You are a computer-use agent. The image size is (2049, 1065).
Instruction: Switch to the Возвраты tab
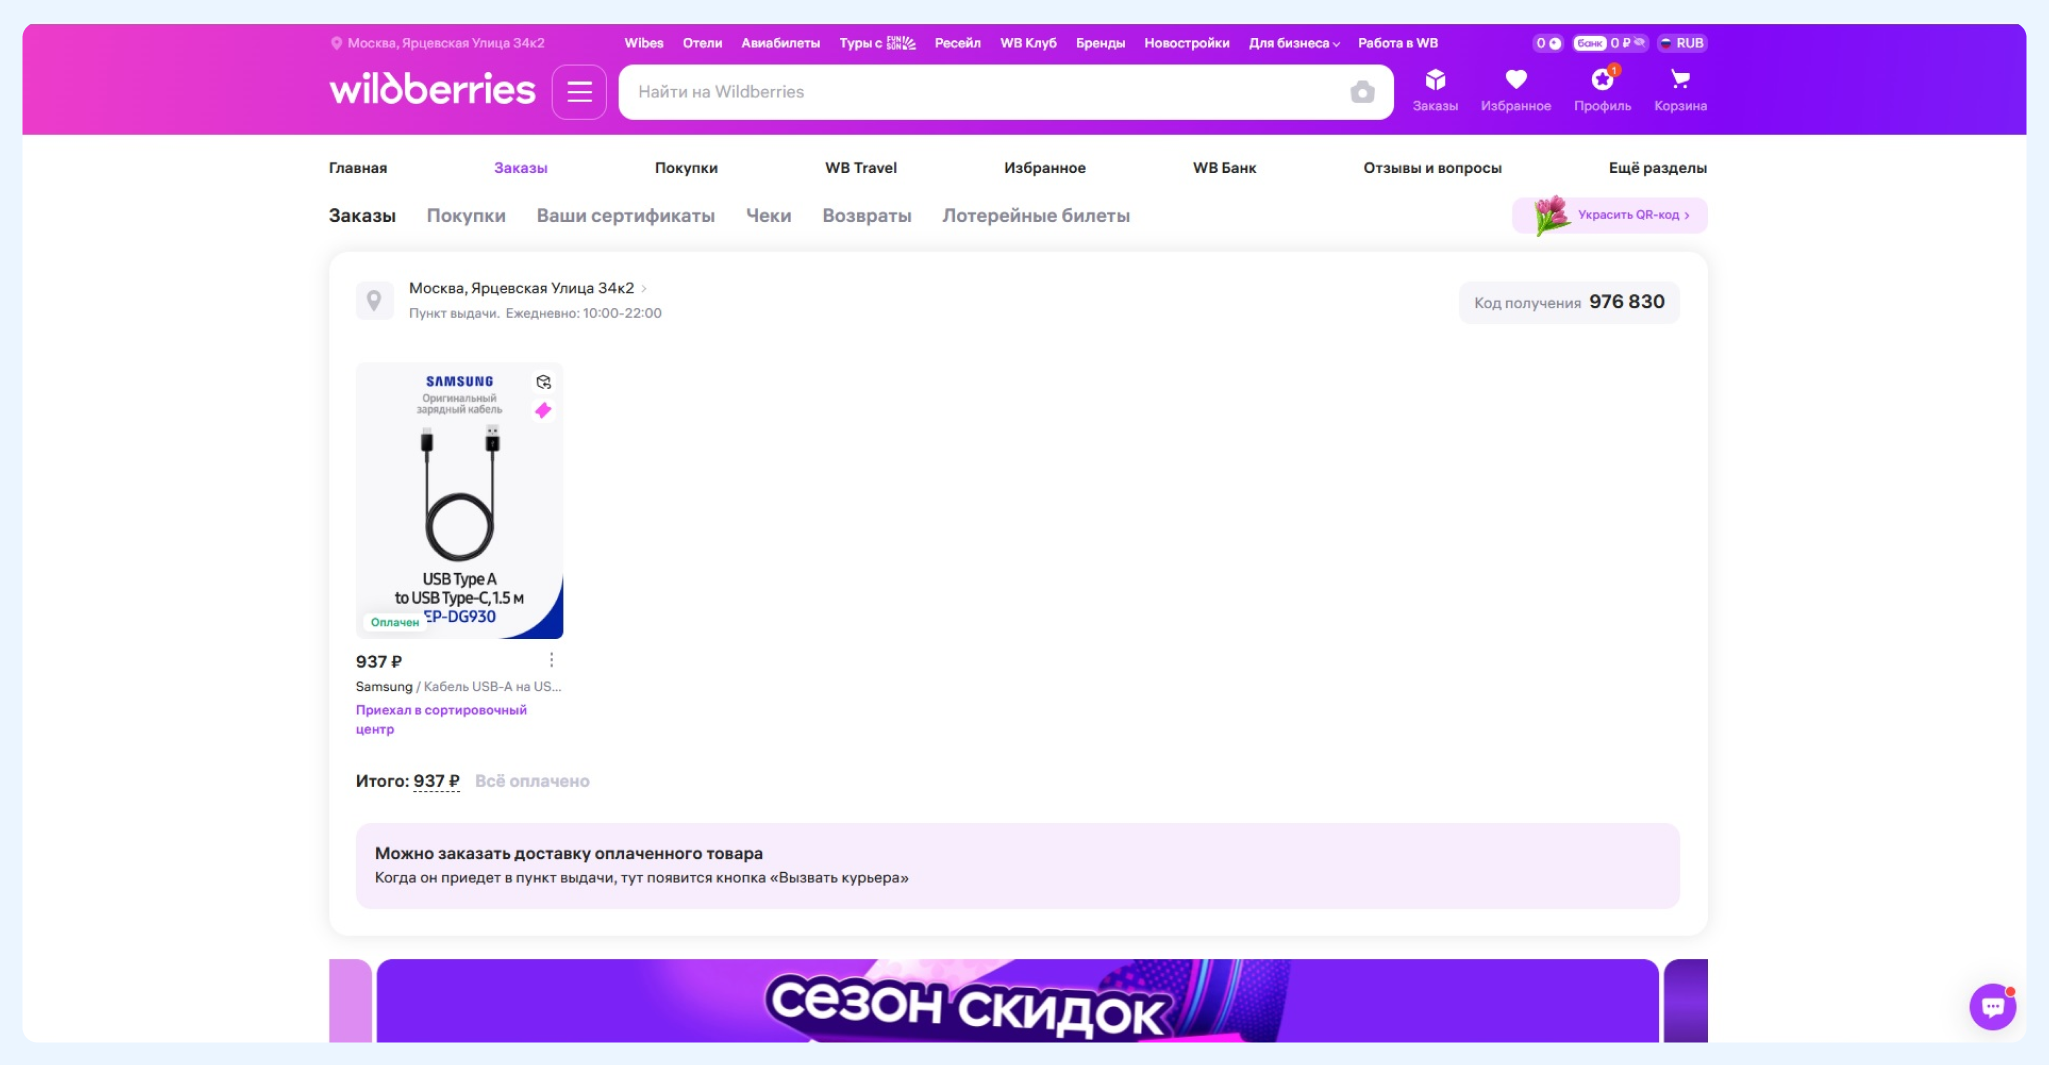[x=866, y=216]
